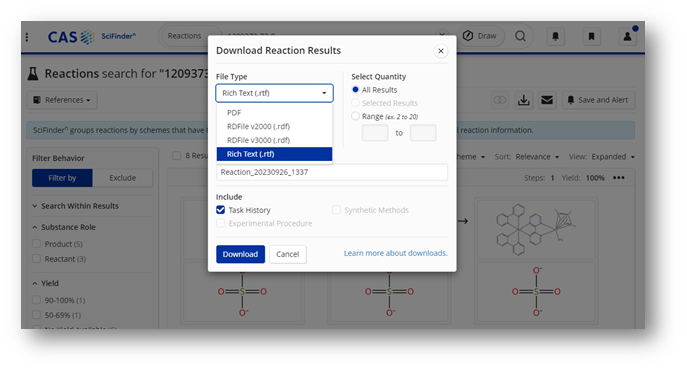Uncheck the Task History checkbox
687x371 pixels.
pyautogui.click(x=220, y=210)
